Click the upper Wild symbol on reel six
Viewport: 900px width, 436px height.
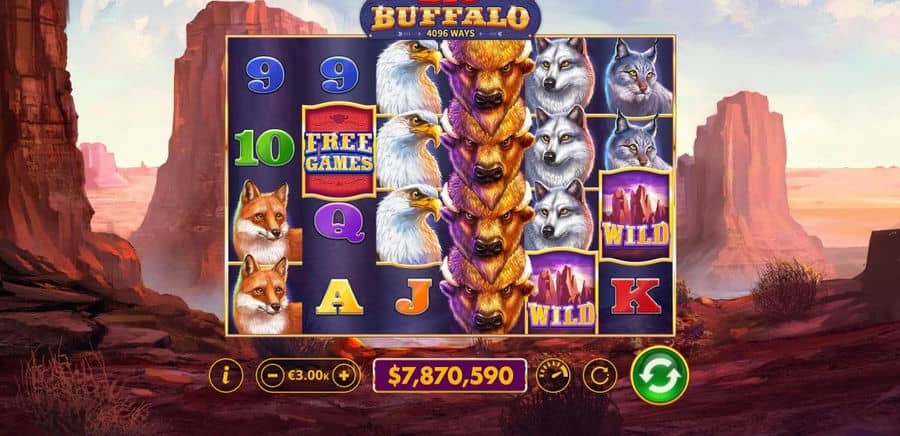point(635,216)
